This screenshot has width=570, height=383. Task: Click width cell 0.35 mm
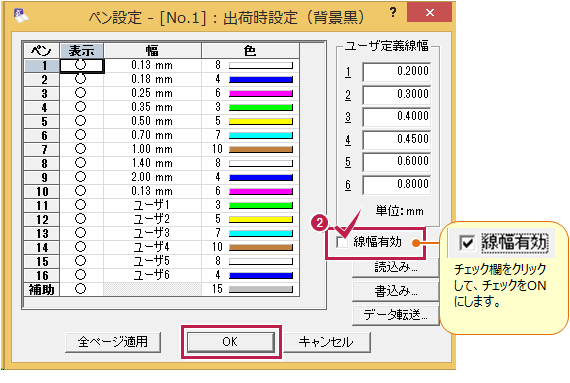coord(152,107)
